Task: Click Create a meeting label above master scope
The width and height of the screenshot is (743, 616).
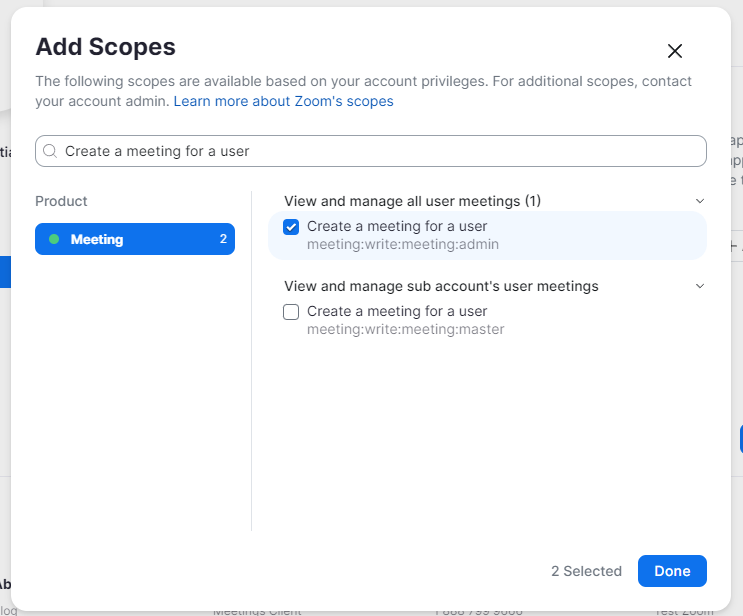Action: tap(397, 311)
